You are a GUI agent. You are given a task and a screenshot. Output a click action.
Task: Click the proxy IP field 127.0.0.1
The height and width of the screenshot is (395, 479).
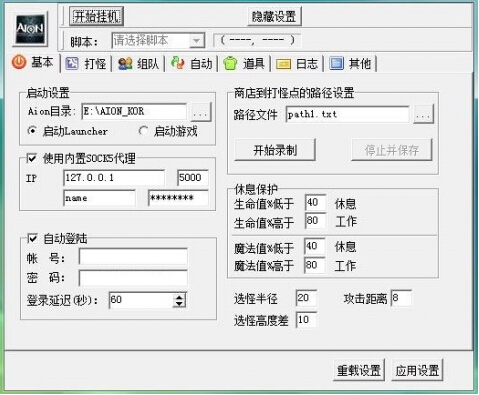(114, 178)
